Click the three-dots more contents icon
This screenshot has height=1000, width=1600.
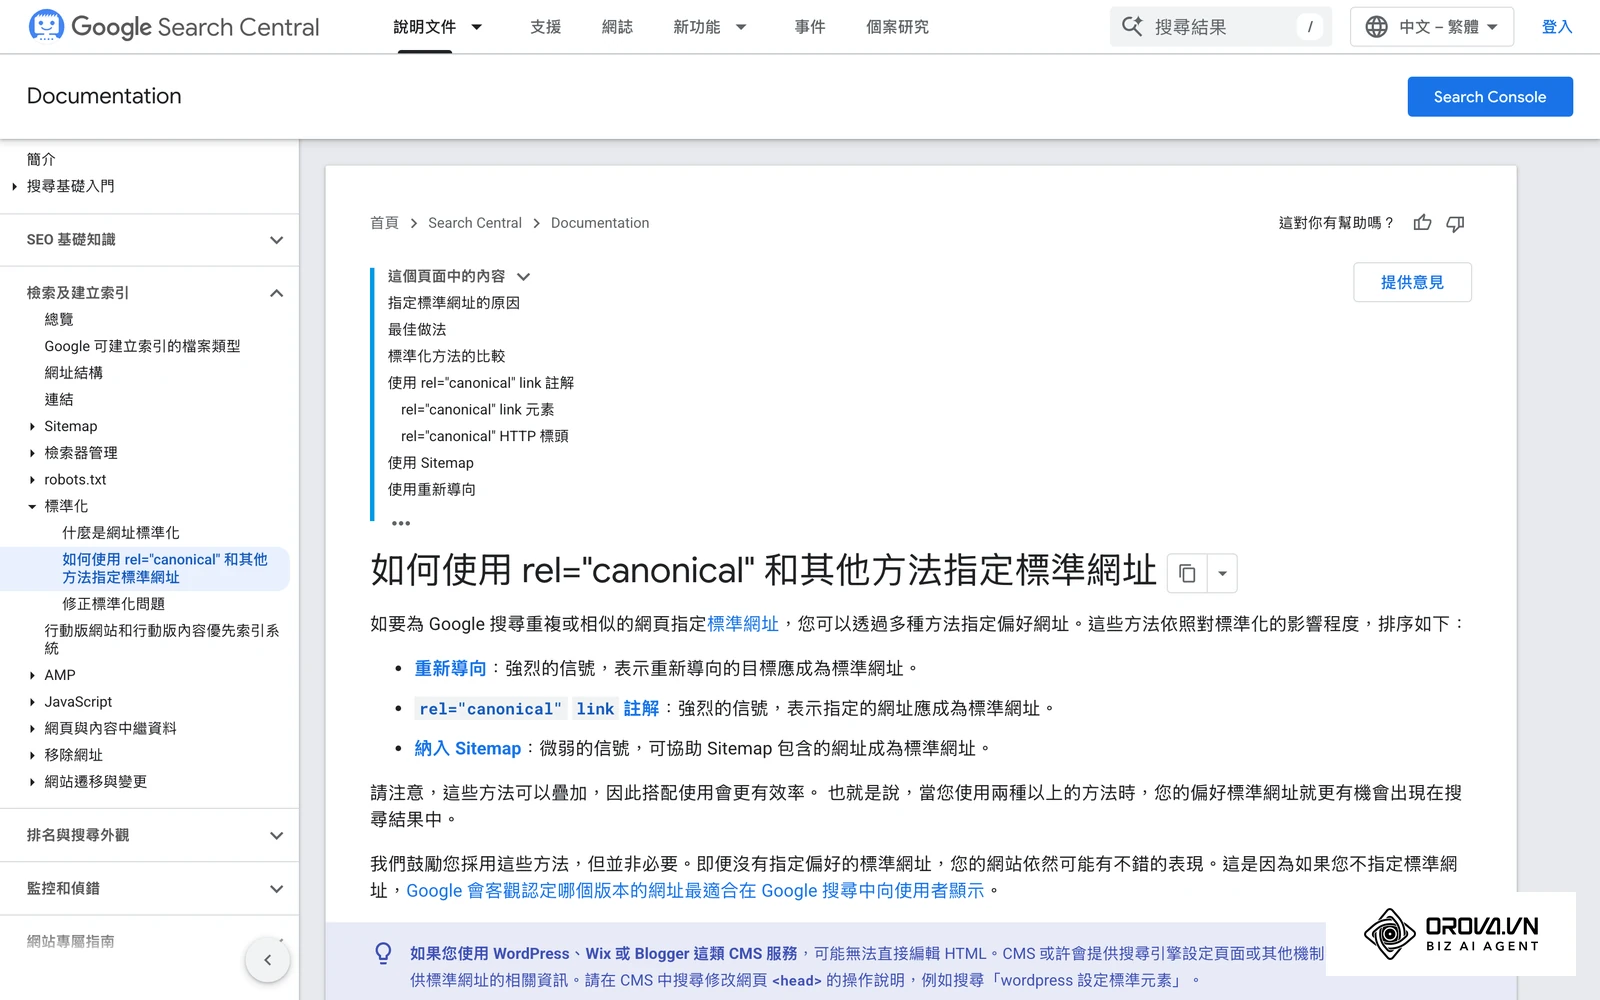tap(401, 523)
